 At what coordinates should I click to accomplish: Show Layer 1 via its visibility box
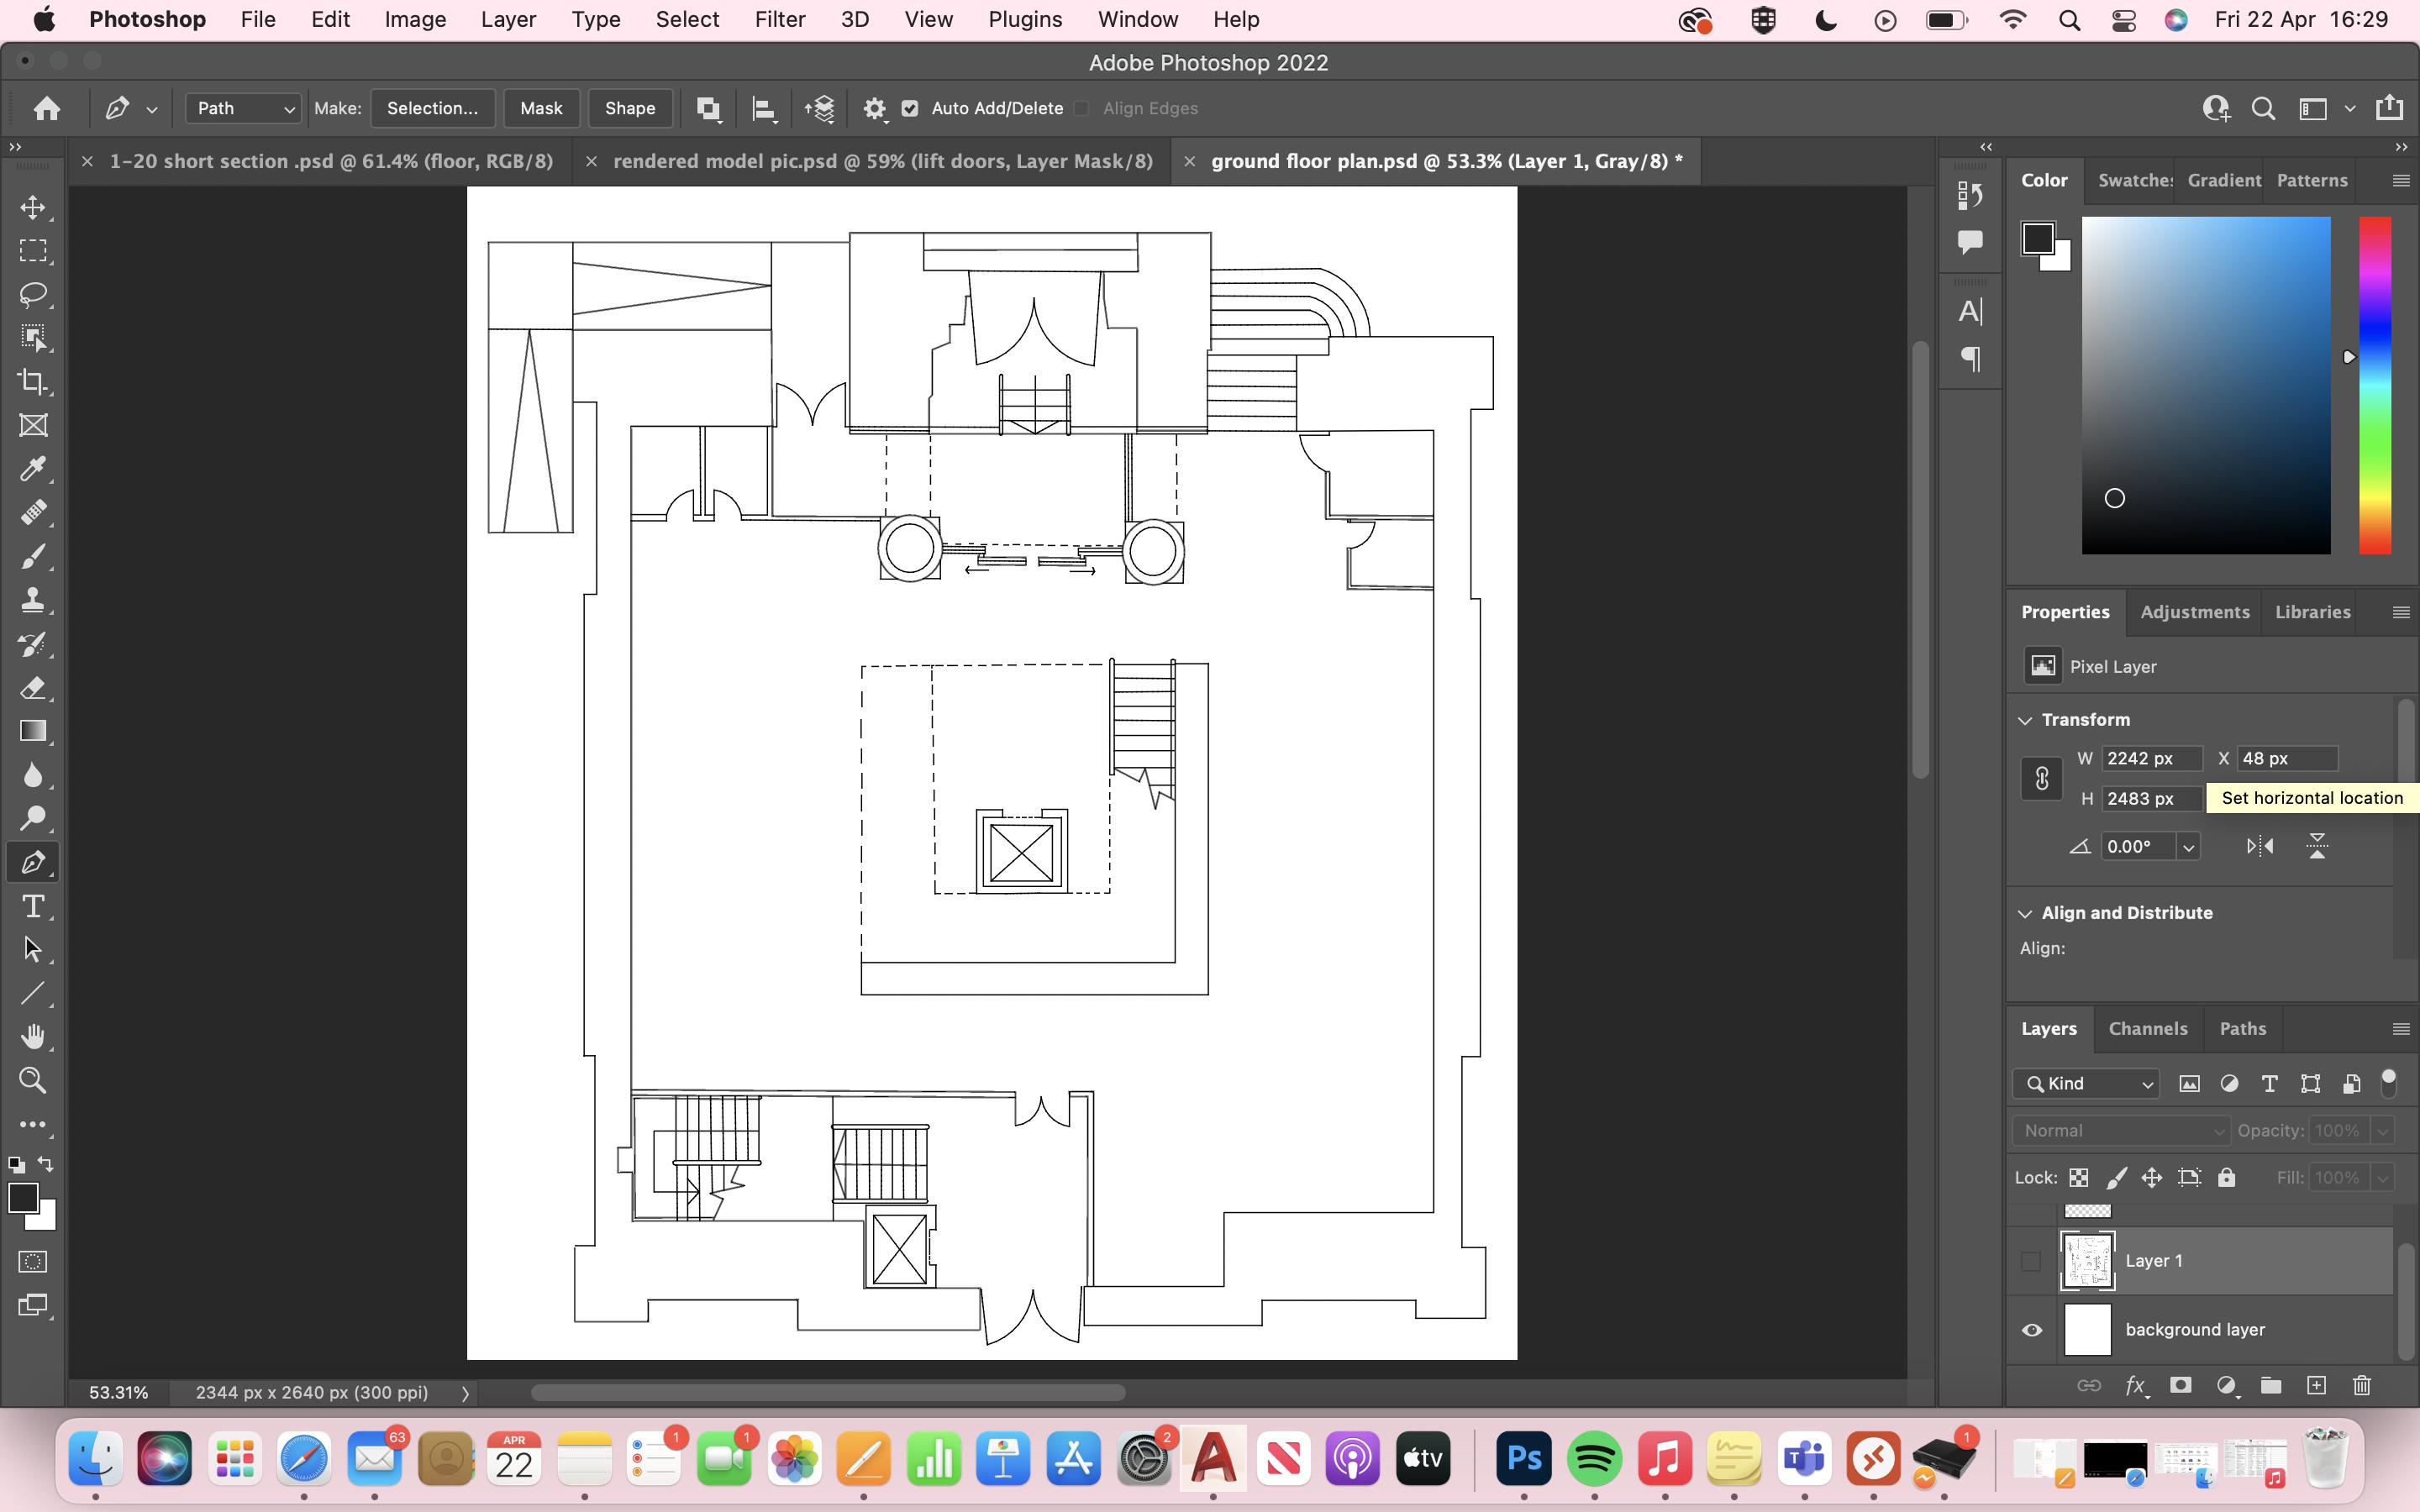[x=2031, y=1261]
